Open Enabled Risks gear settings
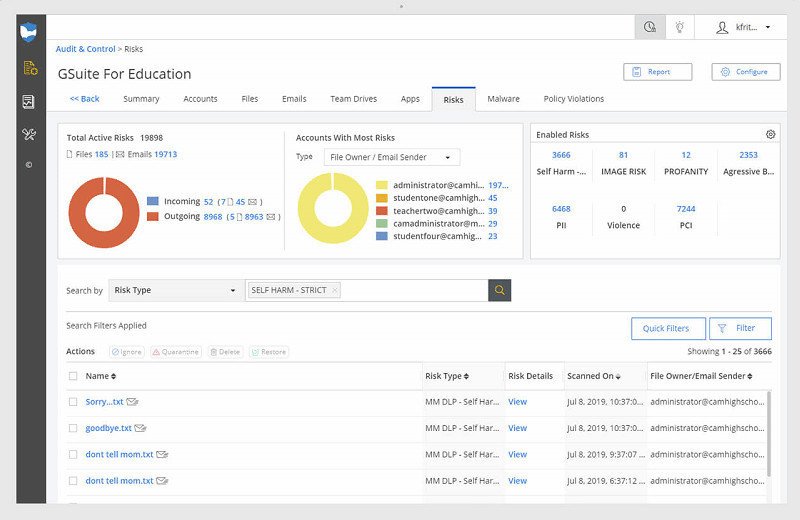This screenshot has height=520, width=800. coord(770,134)
